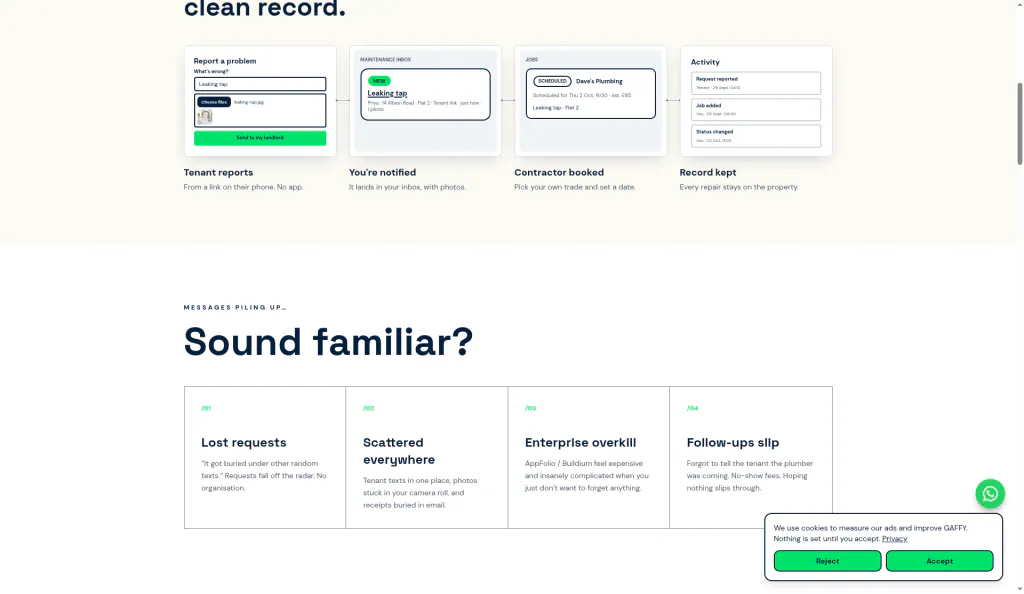Click the 'Report a problem' form title

pyautogui.click(x=225, y=61)
